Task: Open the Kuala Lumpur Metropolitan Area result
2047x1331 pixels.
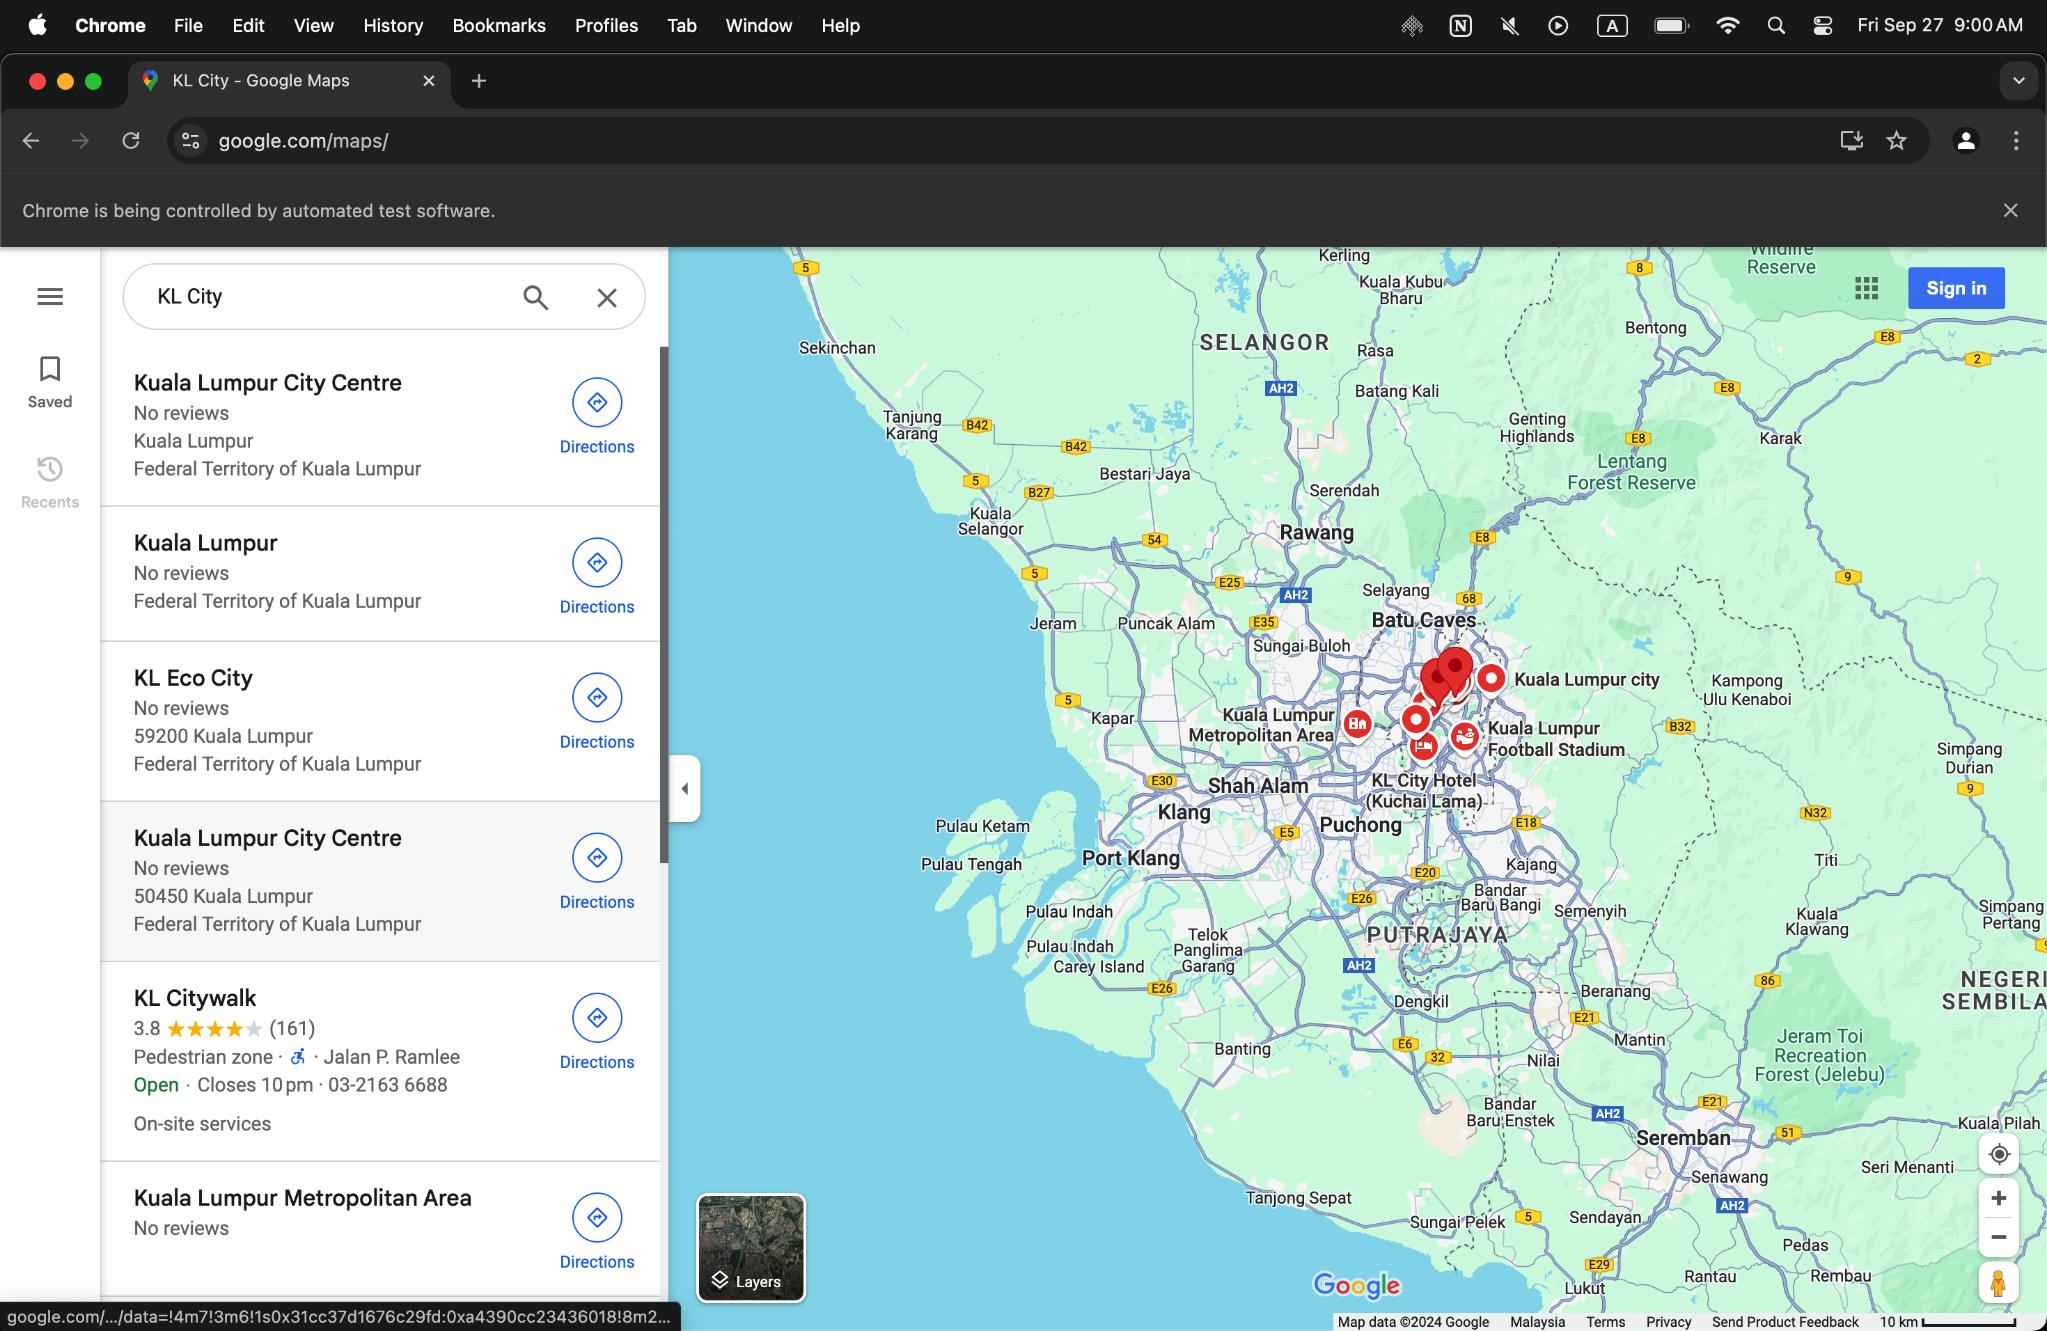Action: tap(380, 1230)
